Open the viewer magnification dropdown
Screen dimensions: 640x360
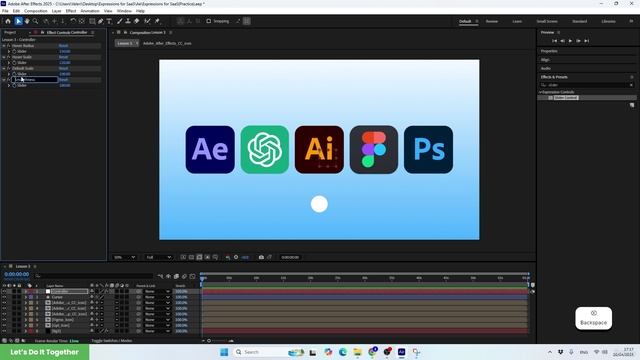pyautogui.click(x=124, y=257)
